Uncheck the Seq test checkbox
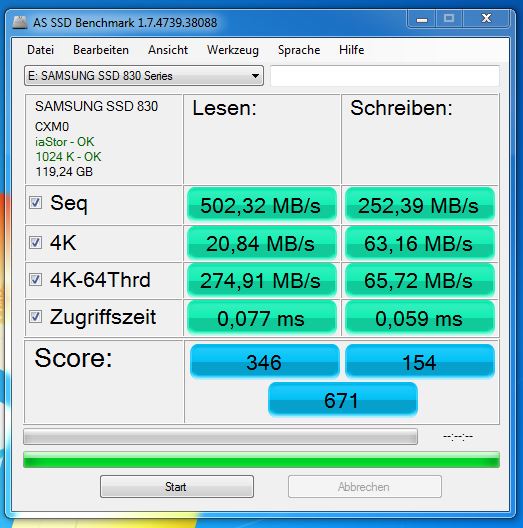 (35, 203)
